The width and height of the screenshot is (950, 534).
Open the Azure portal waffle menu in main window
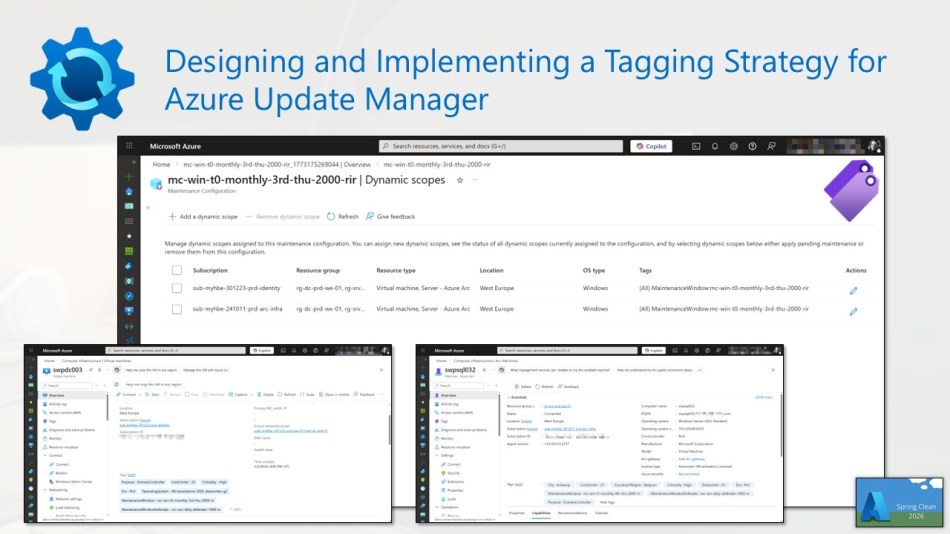click(x=130, y=146)
